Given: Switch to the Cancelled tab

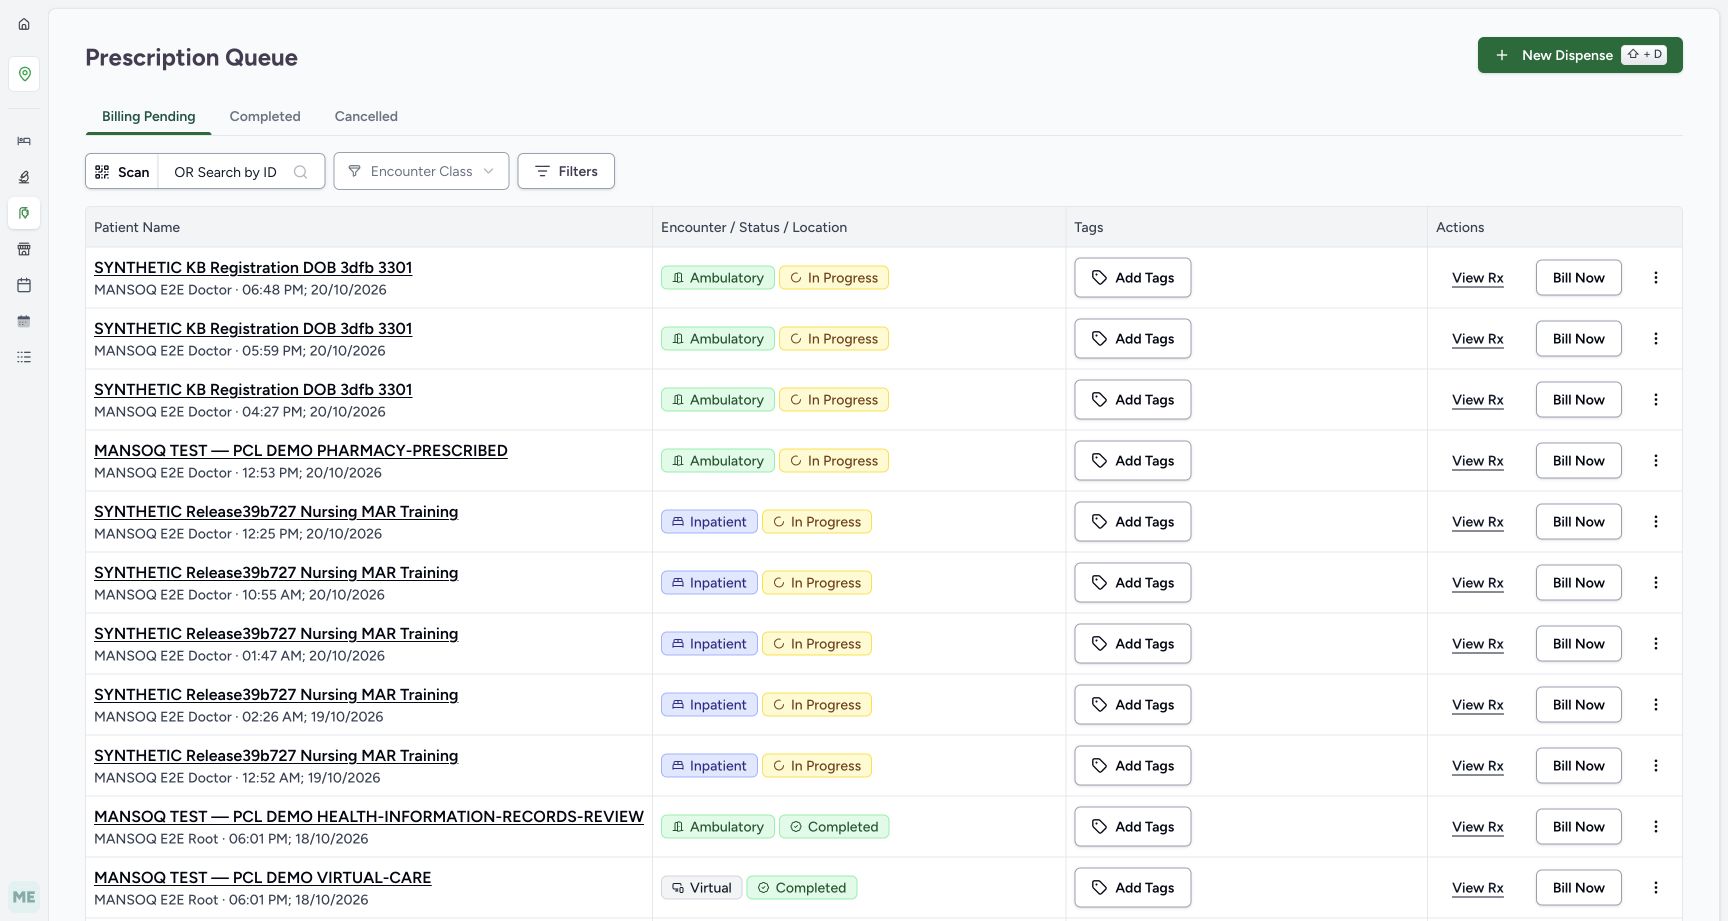Looking at the screenshot, I should pyautogui.click(x=366, y=116).
